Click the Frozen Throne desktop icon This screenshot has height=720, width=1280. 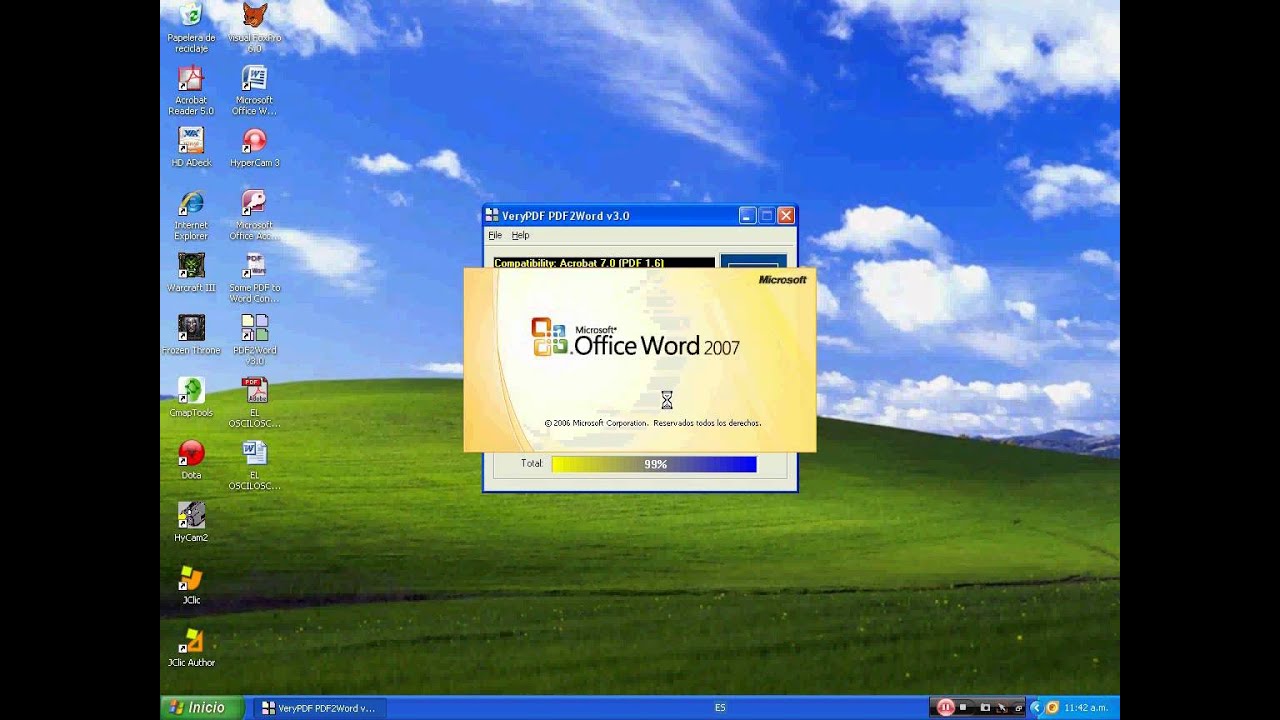click(x=191, y=335)
